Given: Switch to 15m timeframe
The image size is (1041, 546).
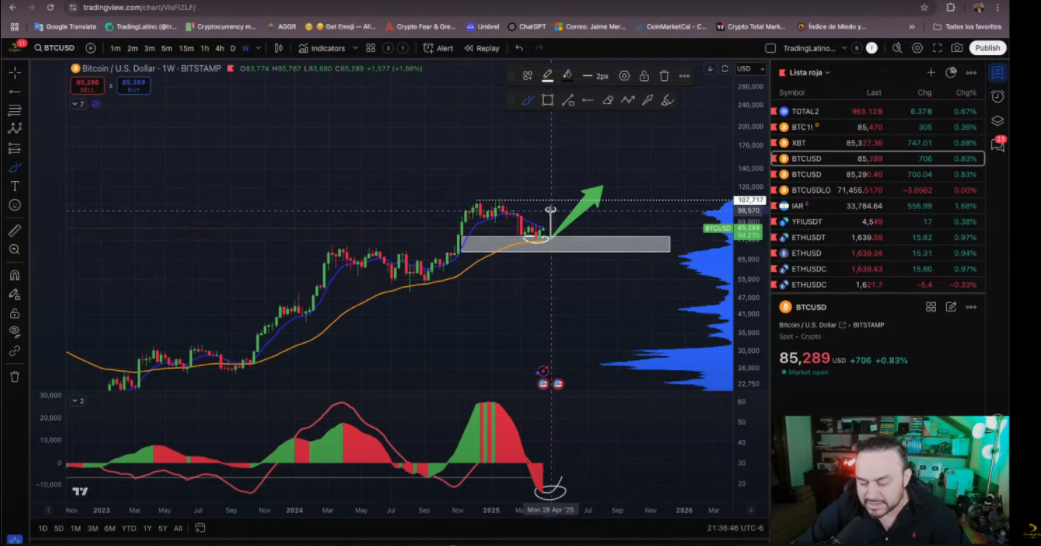Looking at the screenshot, I should coord(186,48).
